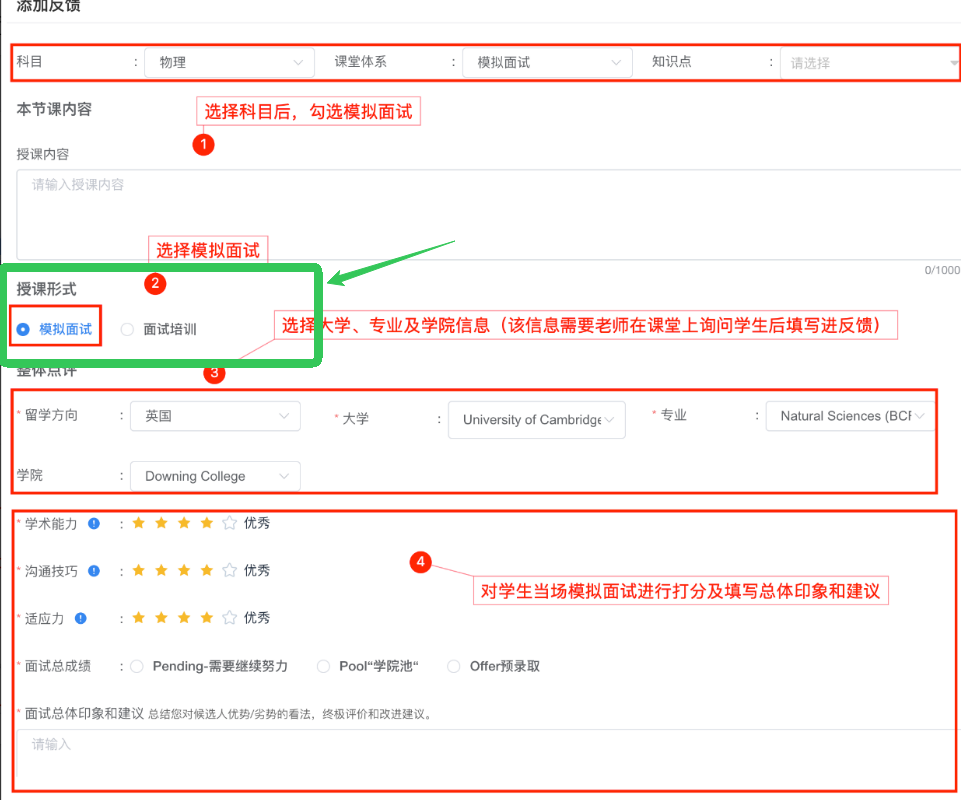
Task: Click the info icon beside 适应力
Action: point(81,618)
